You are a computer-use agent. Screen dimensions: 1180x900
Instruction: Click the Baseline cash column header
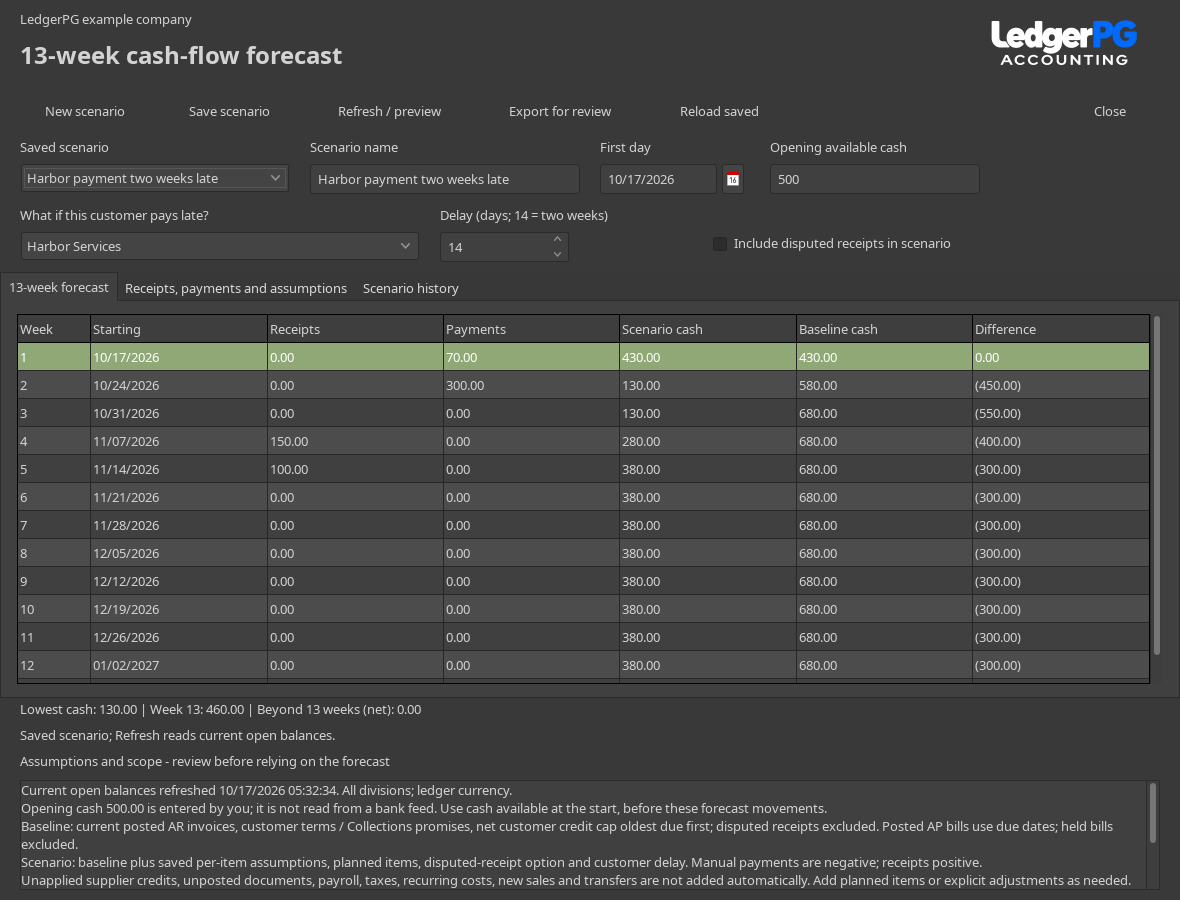coord(884,329)
